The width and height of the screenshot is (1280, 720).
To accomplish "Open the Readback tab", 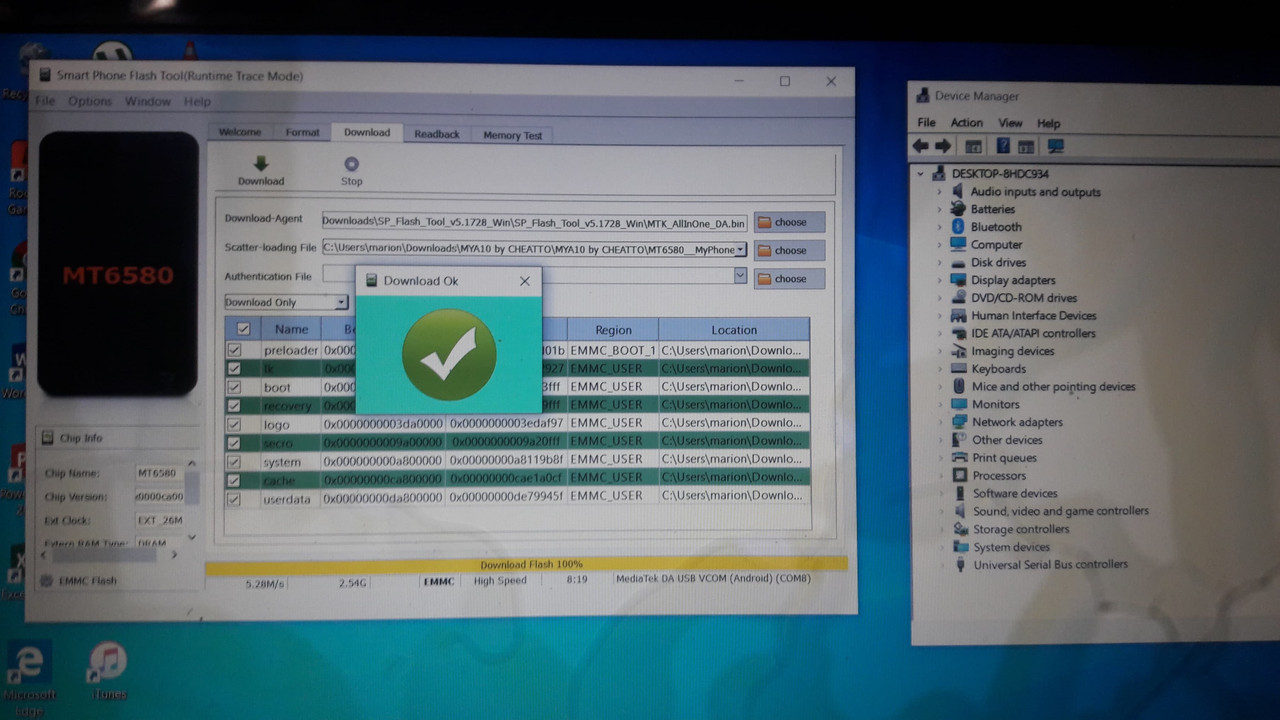I will pos(437,134).
